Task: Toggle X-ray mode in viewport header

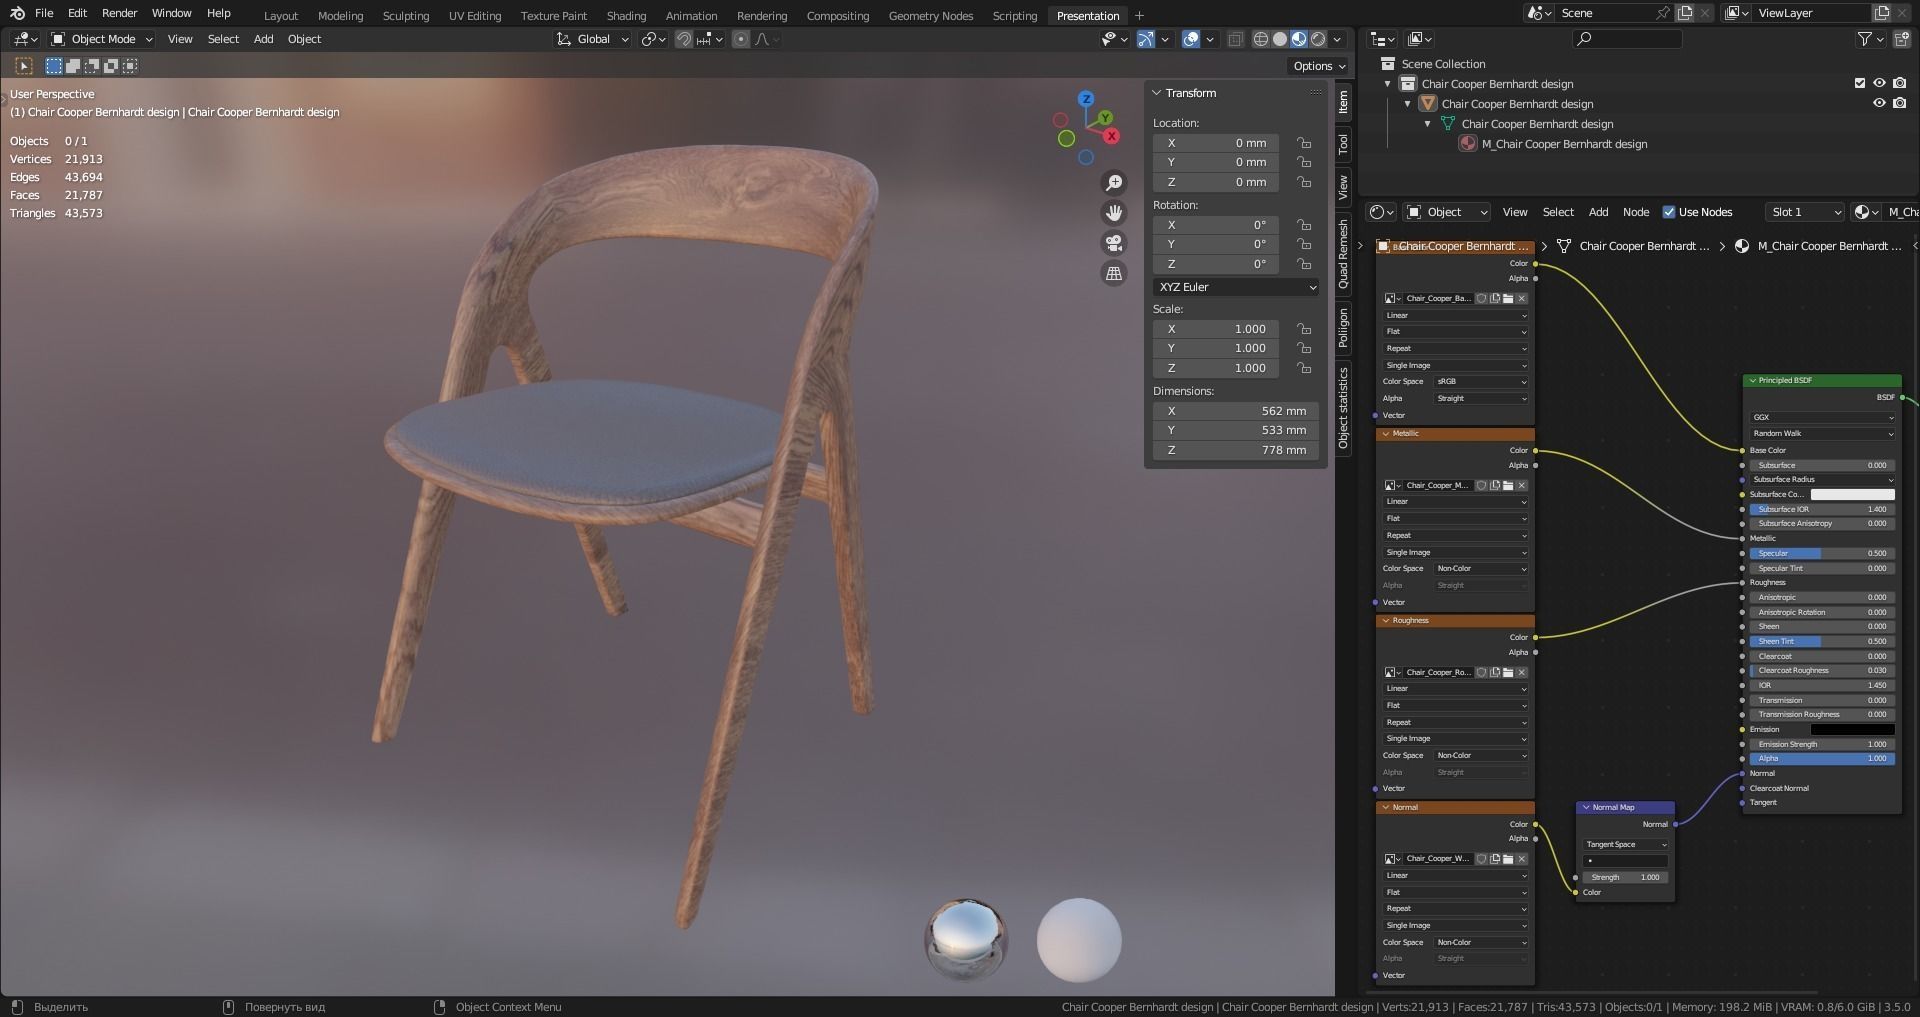Action: coord(1235,39)
